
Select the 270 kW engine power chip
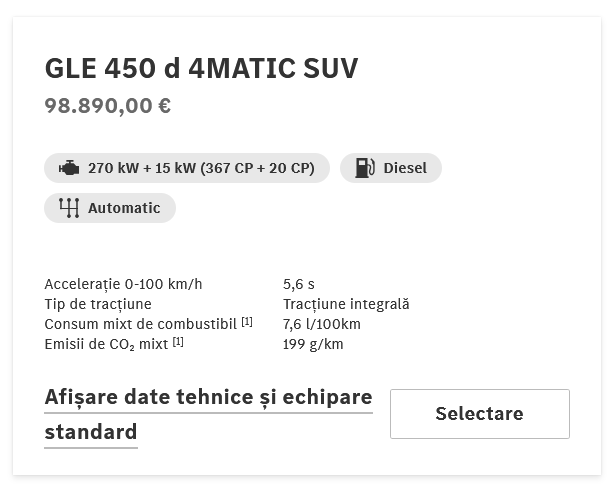point(187,168)
